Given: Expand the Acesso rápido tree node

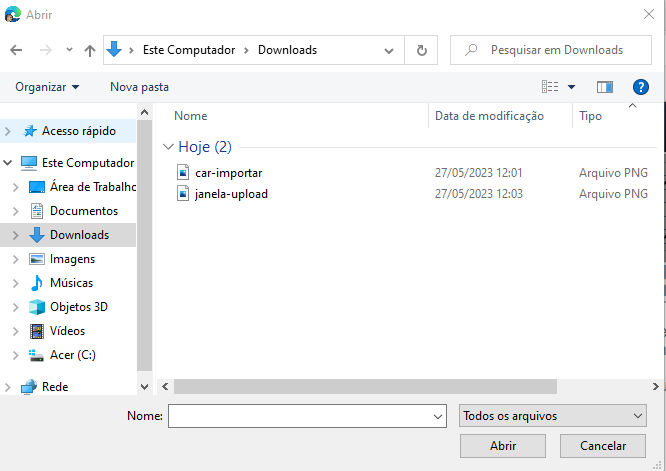Looking at the screenshot, I should (9, 131).
